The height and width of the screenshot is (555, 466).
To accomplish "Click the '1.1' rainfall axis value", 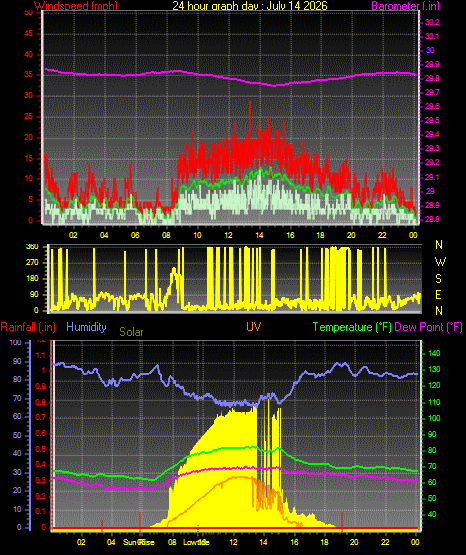I will tap(41, 355).
